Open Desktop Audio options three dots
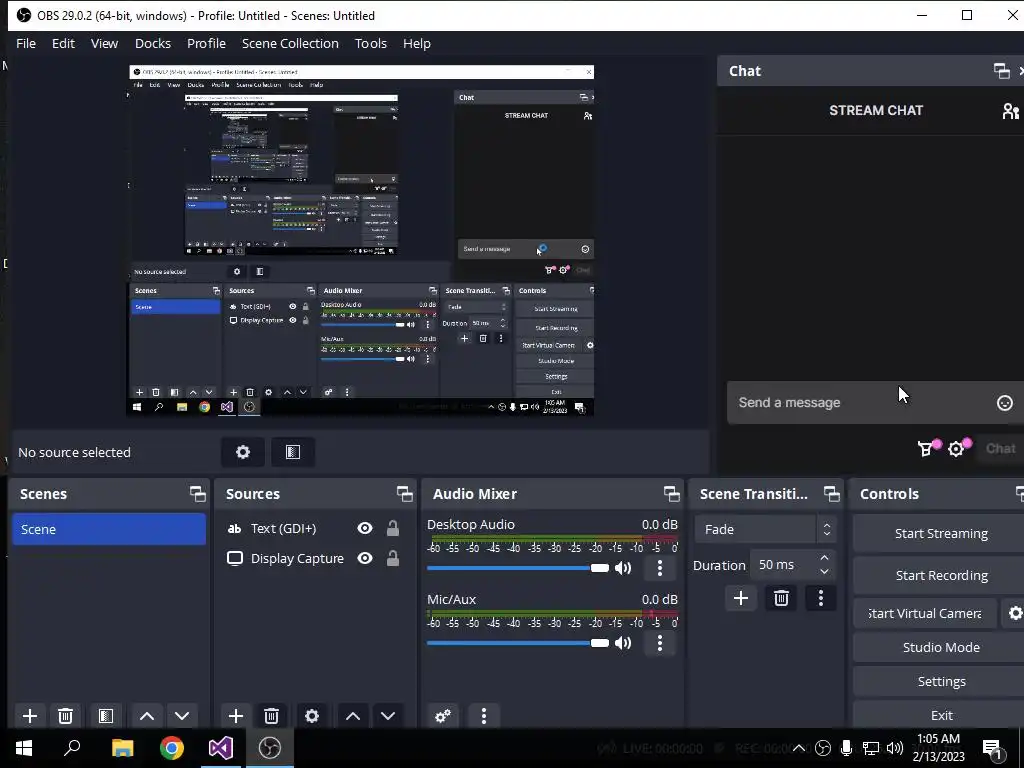 click(660, 568)
